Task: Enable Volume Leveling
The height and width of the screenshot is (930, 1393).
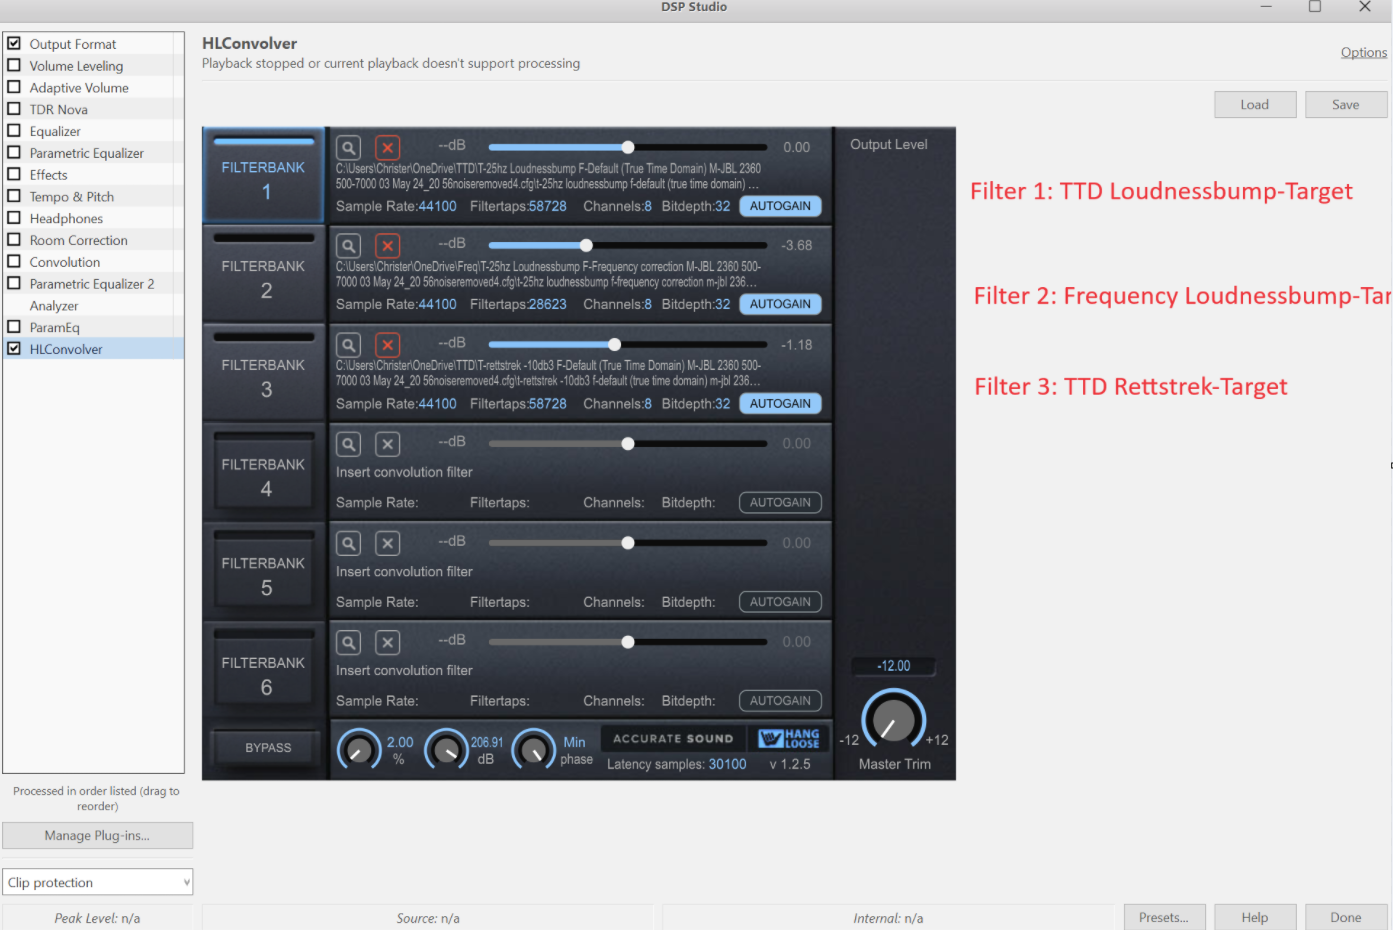Action: tap(14, 65)
